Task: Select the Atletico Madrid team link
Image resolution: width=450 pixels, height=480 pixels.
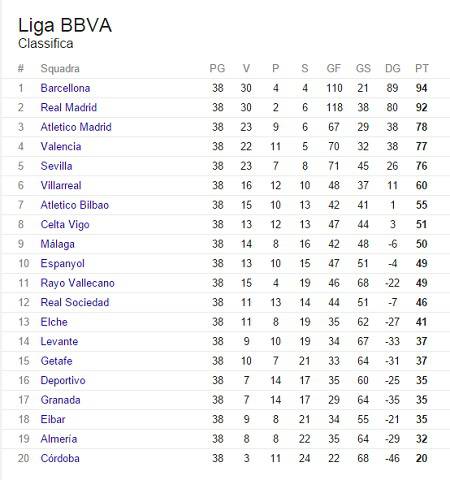Action: (x=76, y=127)
